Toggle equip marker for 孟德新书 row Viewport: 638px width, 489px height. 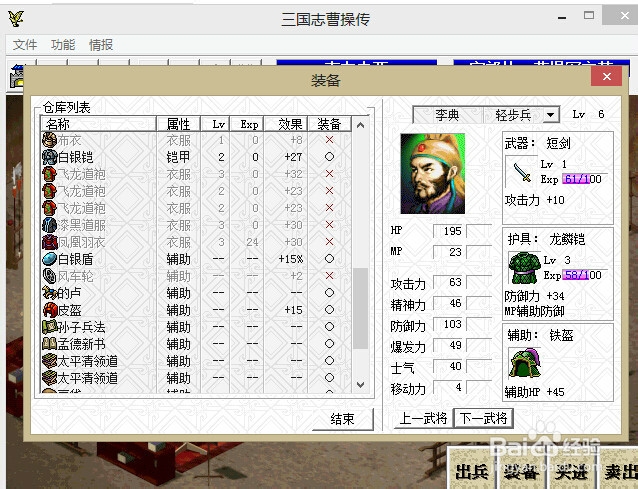click(329, 344)
